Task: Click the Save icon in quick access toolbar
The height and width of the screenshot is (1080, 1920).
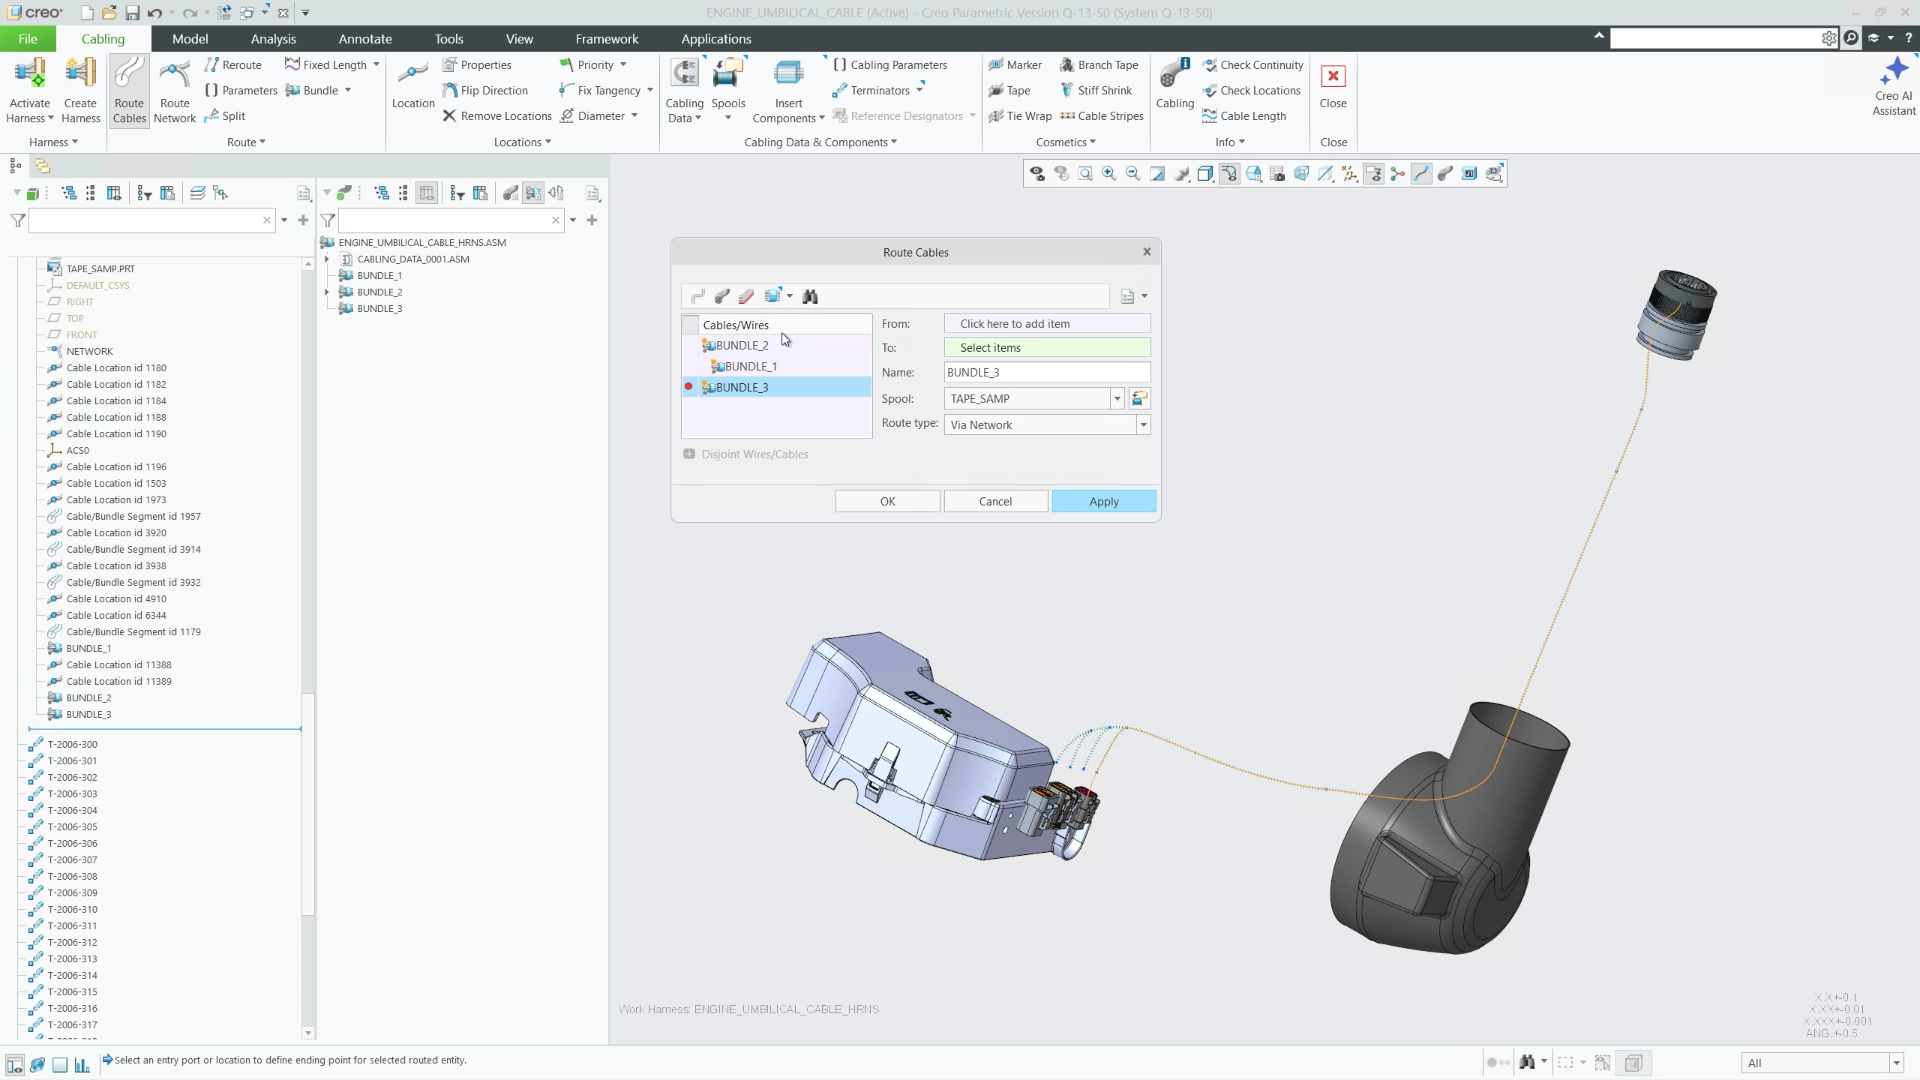Action: click(x=132, y=13)
